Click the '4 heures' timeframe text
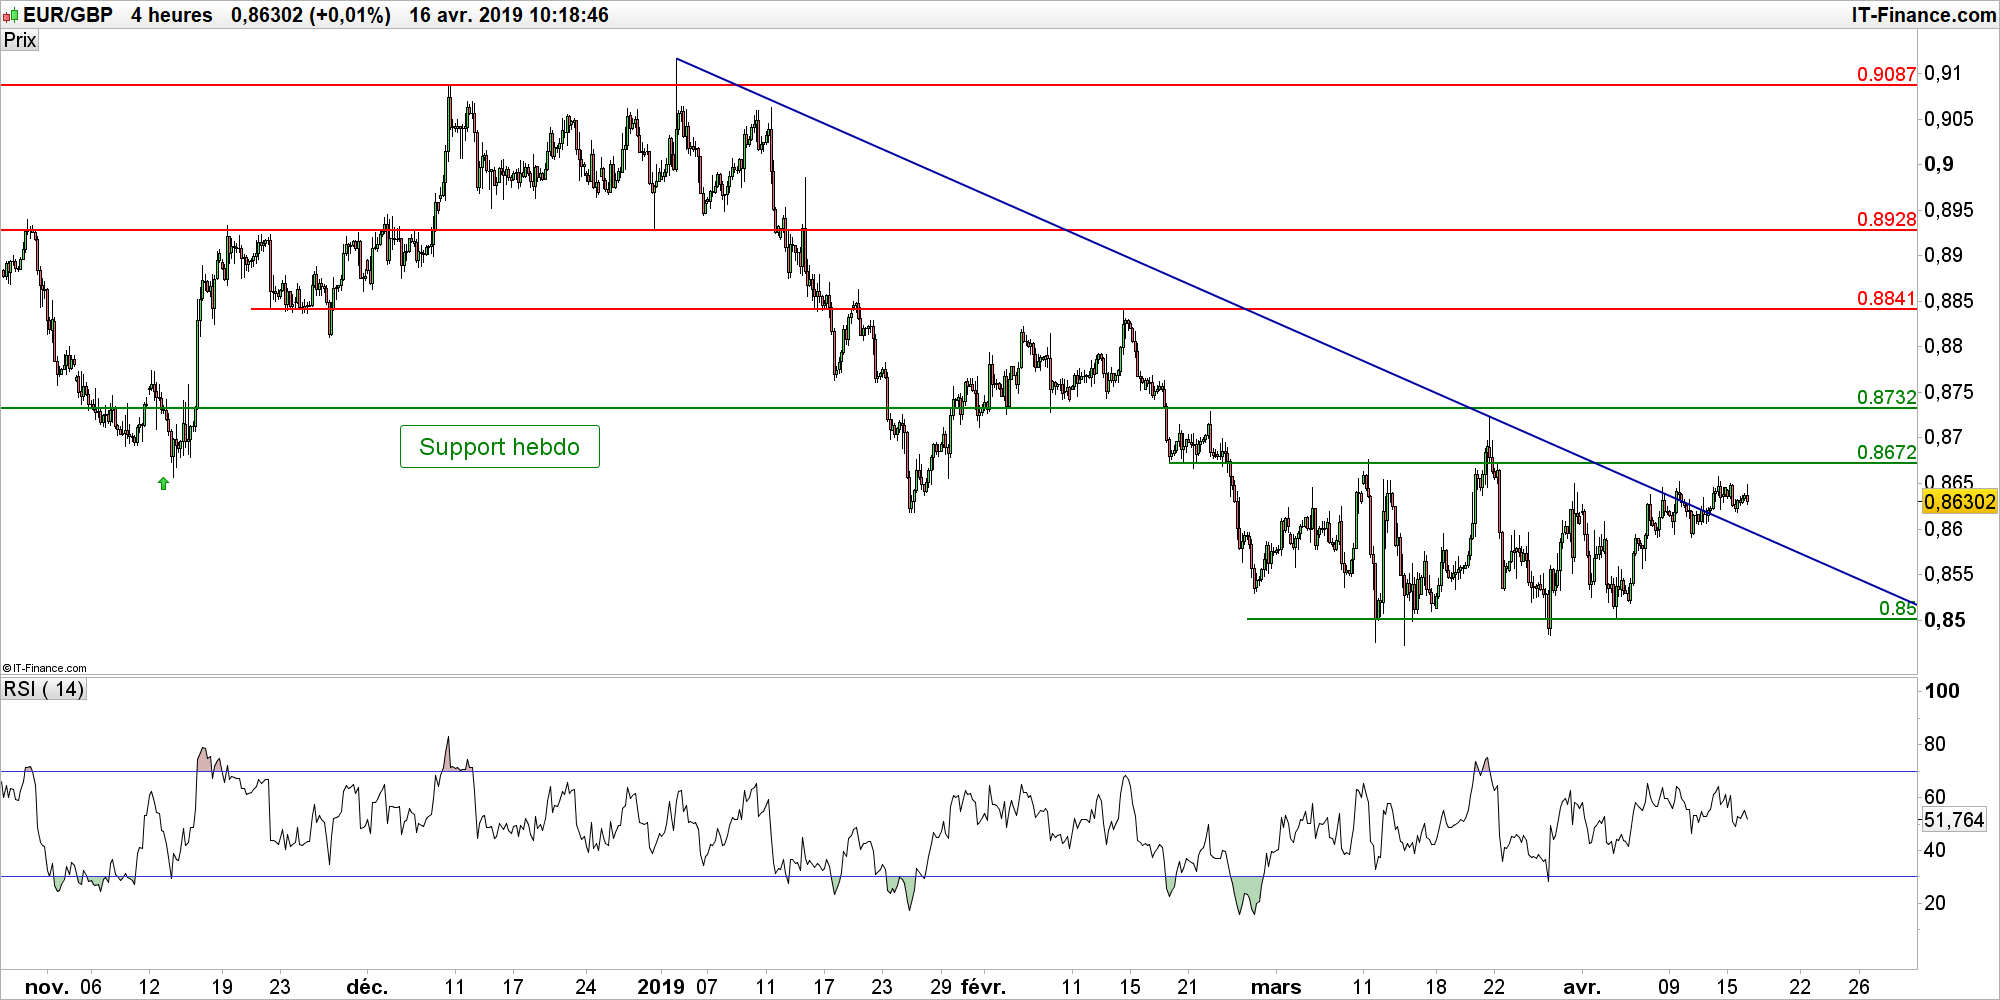Viewport: 2000px width, 1000px height. tap(172, 15)
